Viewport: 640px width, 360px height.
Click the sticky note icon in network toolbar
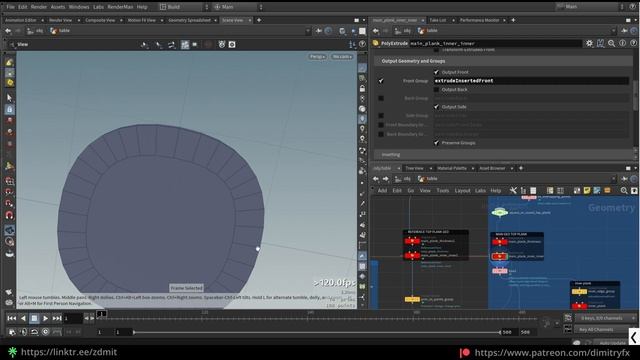point(587,191)
